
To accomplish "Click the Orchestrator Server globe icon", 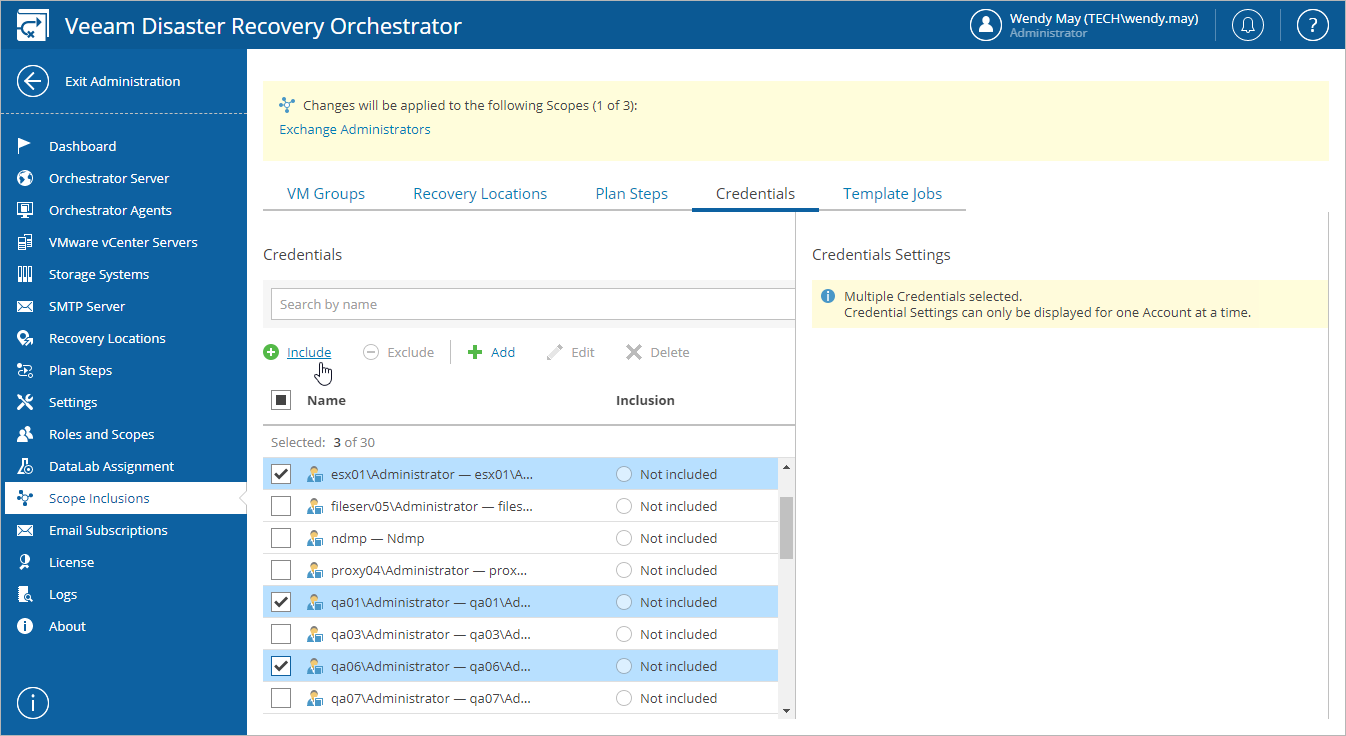I will (x=26, y=178).
